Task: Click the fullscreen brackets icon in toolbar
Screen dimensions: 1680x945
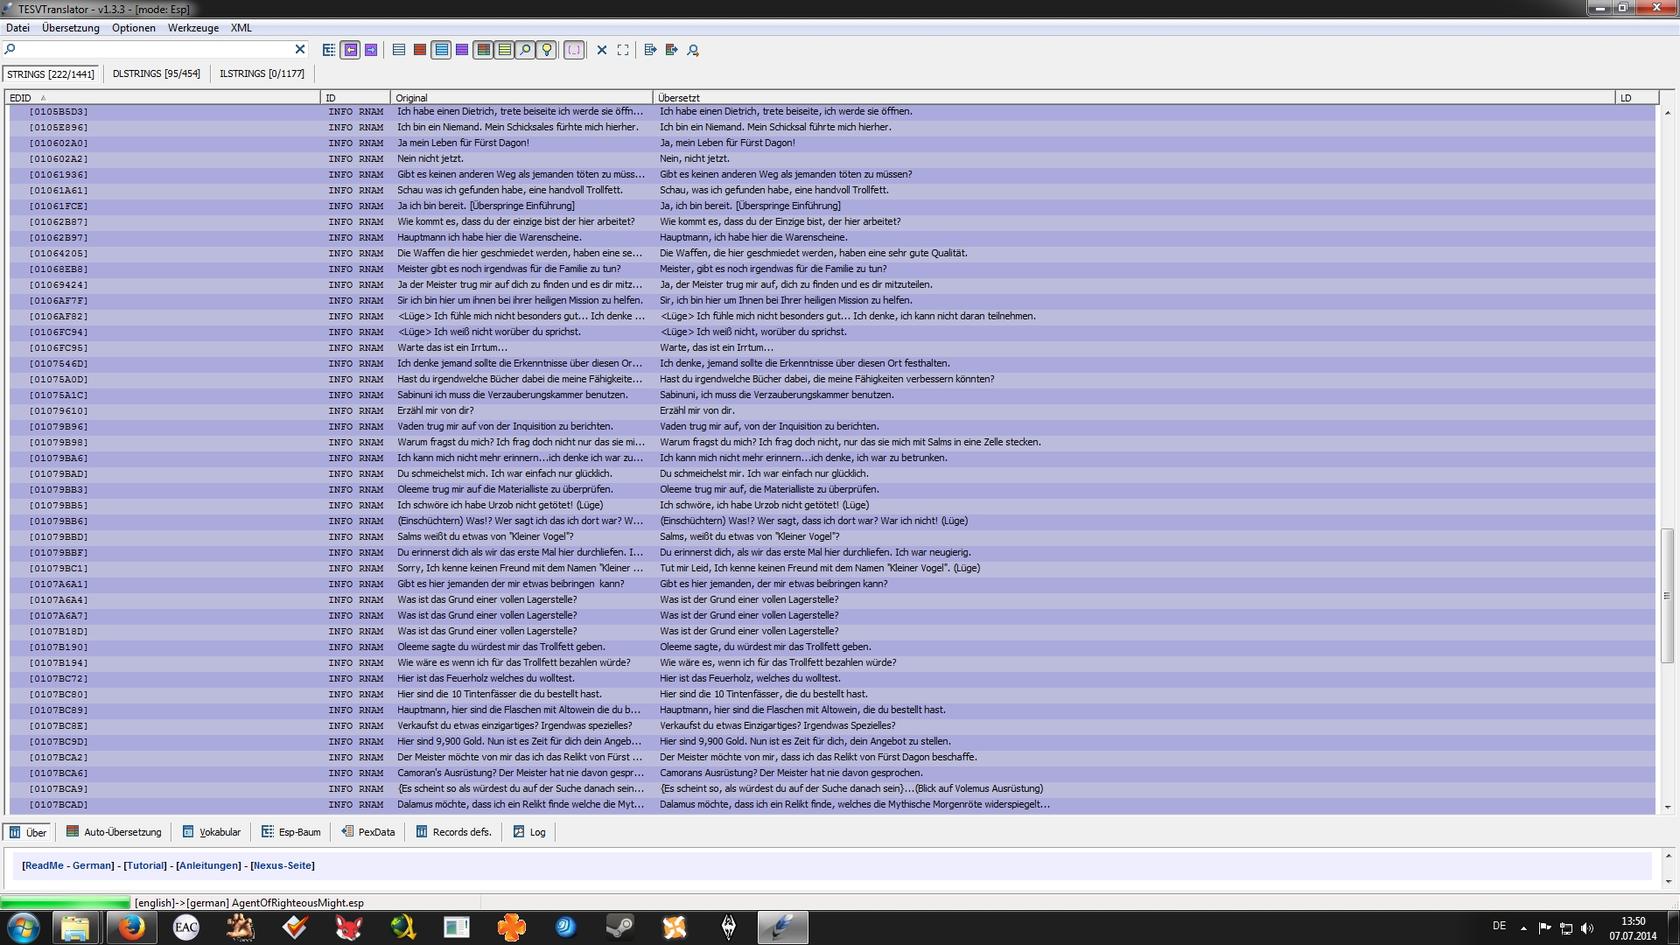Action: click(623, 50)
